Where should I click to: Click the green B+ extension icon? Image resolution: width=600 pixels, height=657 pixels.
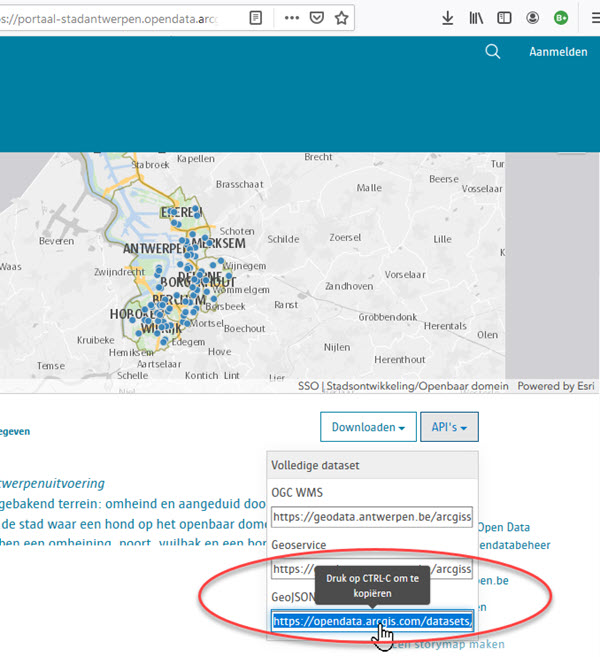tap(561, 18)
